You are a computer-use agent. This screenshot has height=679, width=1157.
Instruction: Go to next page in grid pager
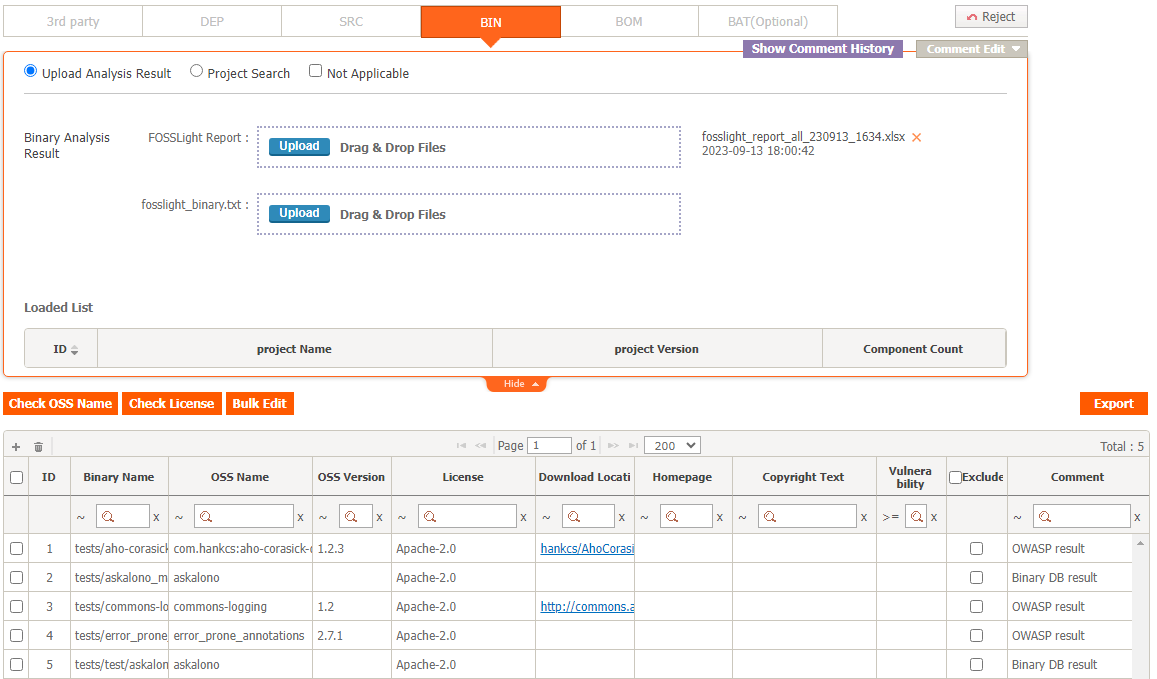coord(613,445)
